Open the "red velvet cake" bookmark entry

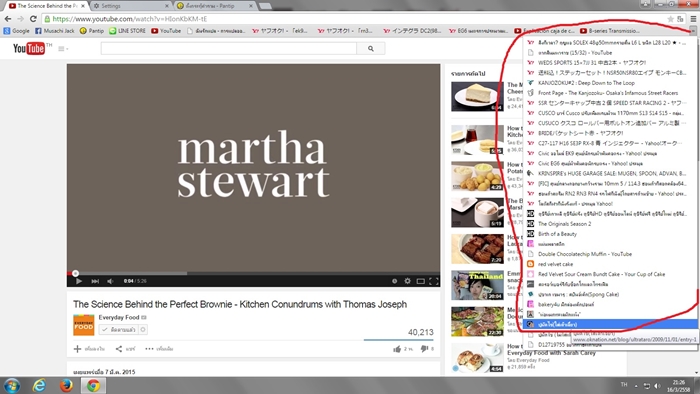coord(555,264)
